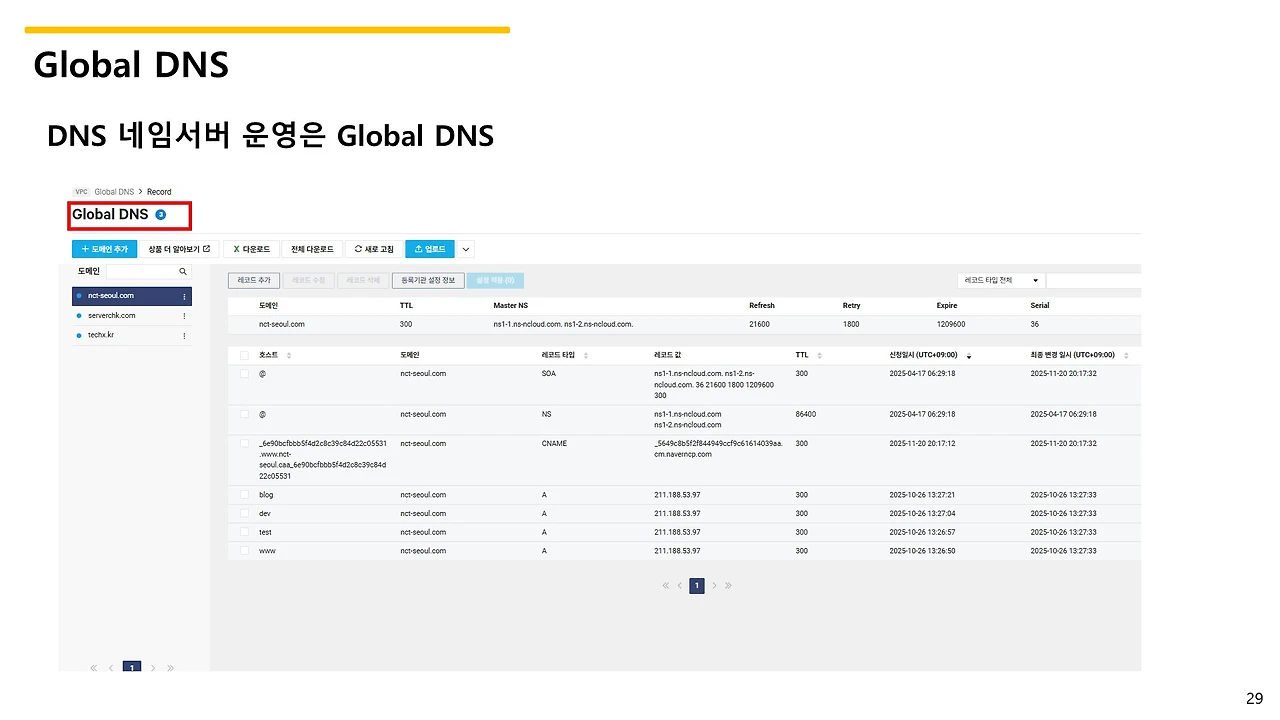Check the www record checkbox
This screenshot has height=720, width=1280.
[x=244, y=551]
